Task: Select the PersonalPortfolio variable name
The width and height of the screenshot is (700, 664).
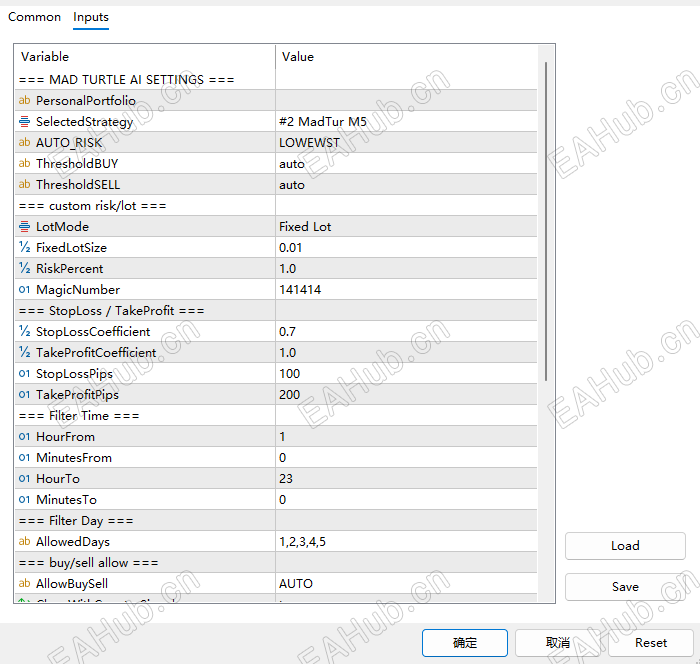Action: (x=86, y=100)
